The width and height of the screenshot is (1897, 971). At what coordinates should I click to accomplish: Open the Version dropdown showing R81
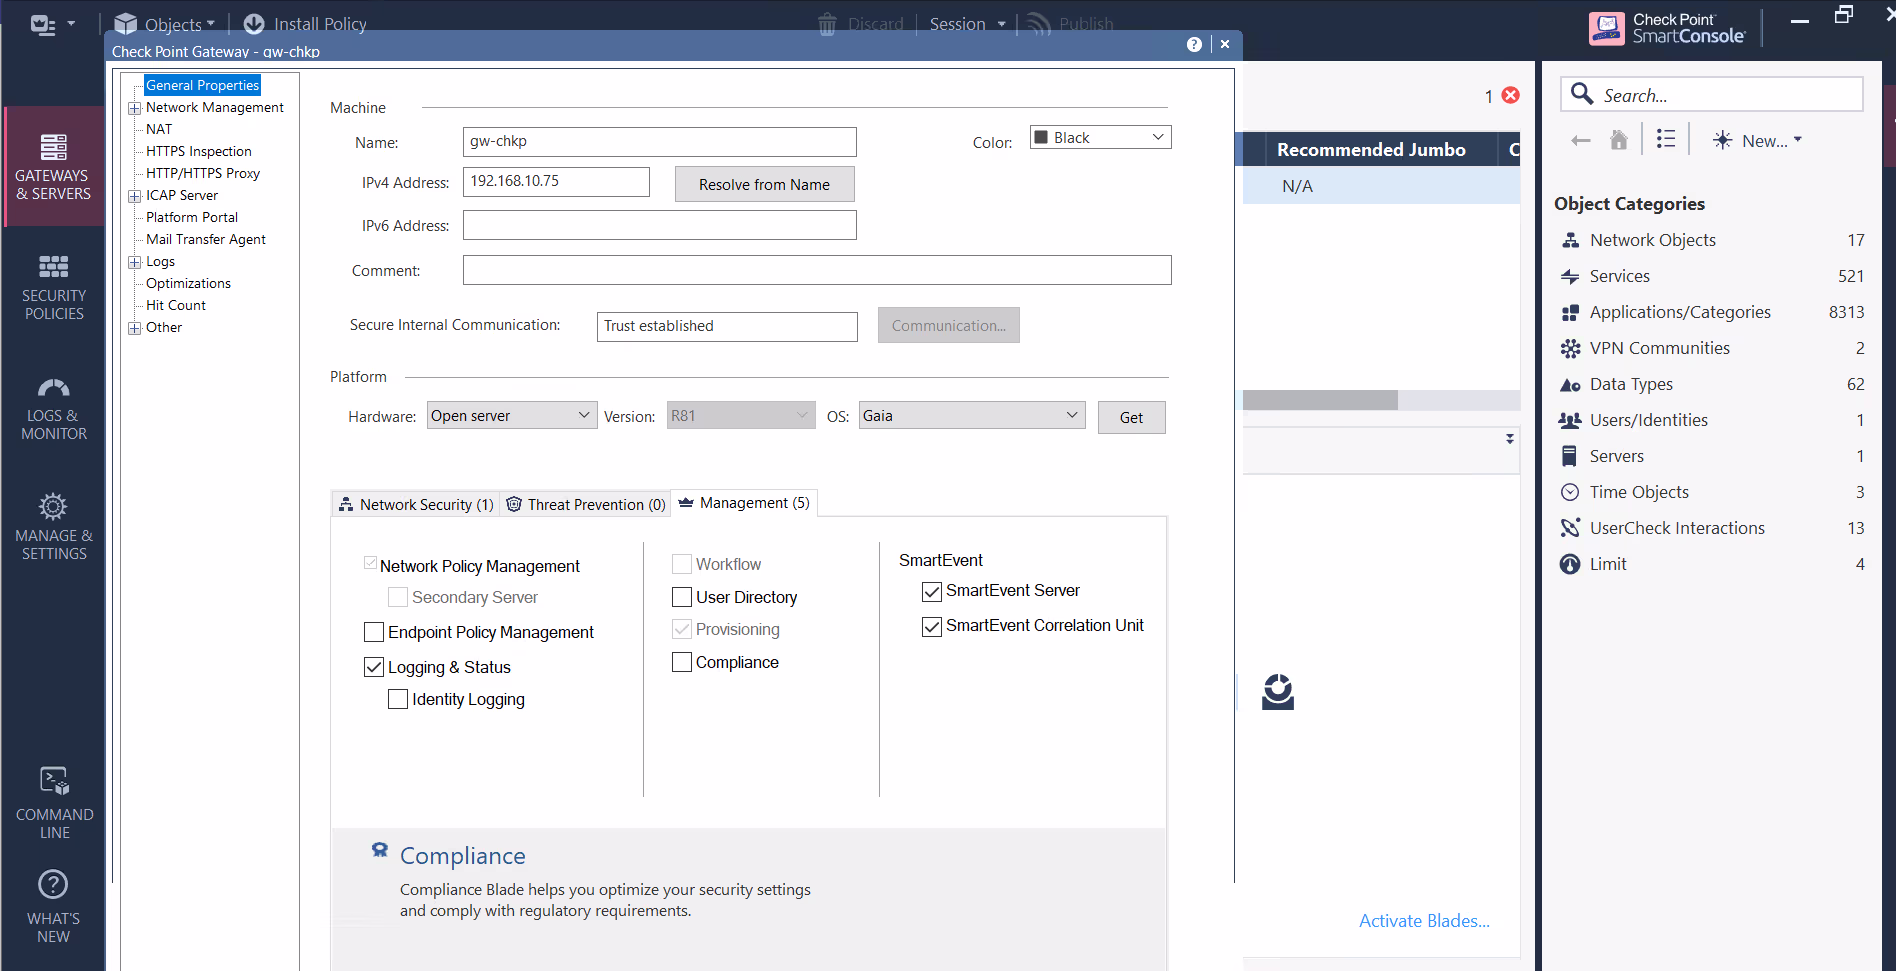(741, 415)
